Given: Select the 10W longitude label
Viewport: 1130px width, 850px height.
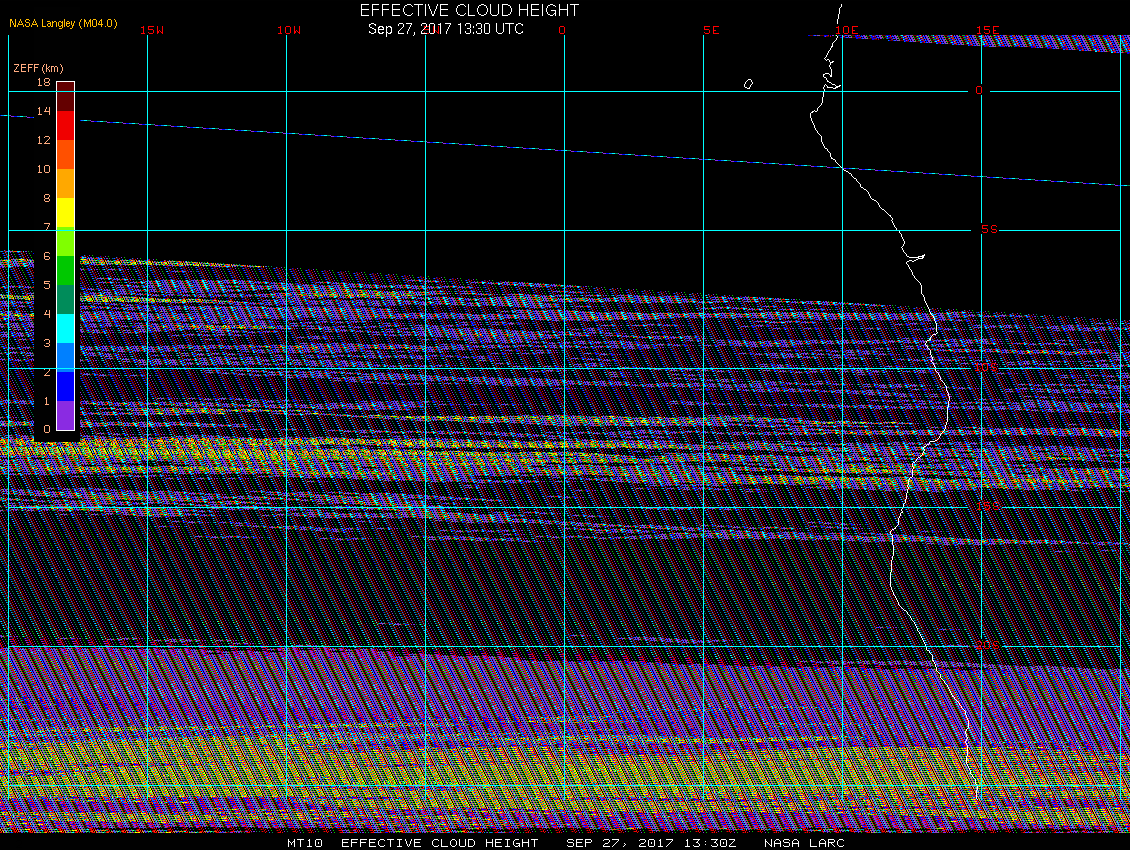Looking at the screenshot, I should [289, 30].
